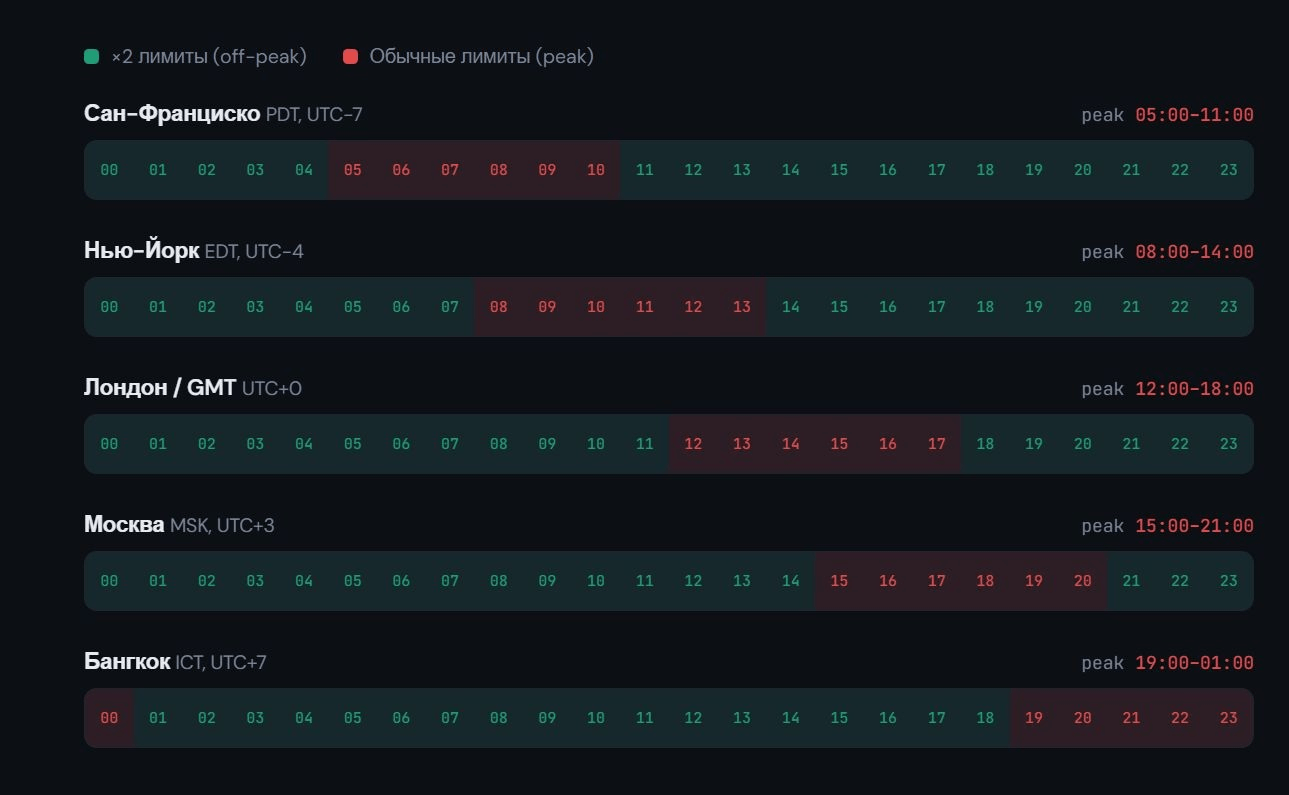Click hour 23 in the Сан-Франциско timeline
1289x795 pixels.
[1228, 170]
